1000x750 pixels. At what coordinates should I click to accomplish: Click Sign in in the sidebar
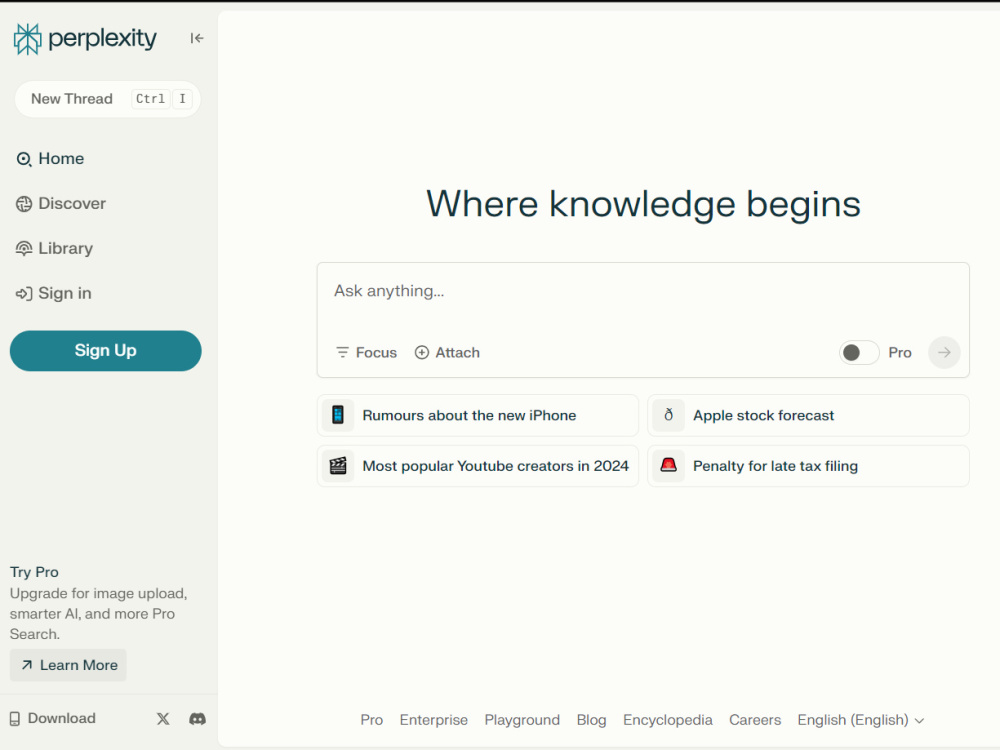click(54, 293)
